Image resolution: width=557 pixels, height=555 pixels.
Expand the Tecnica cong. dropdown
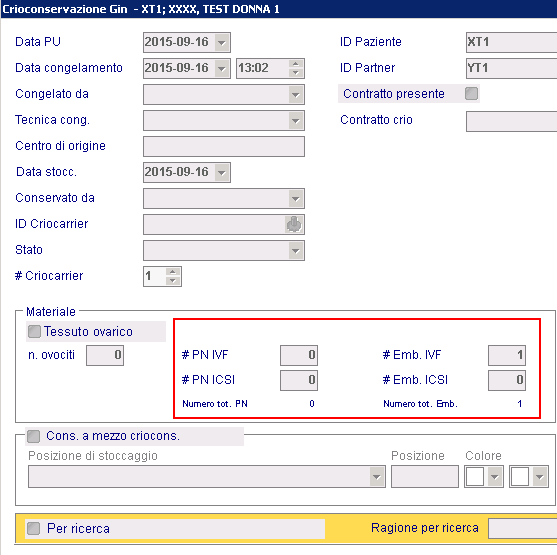point(296,120)
